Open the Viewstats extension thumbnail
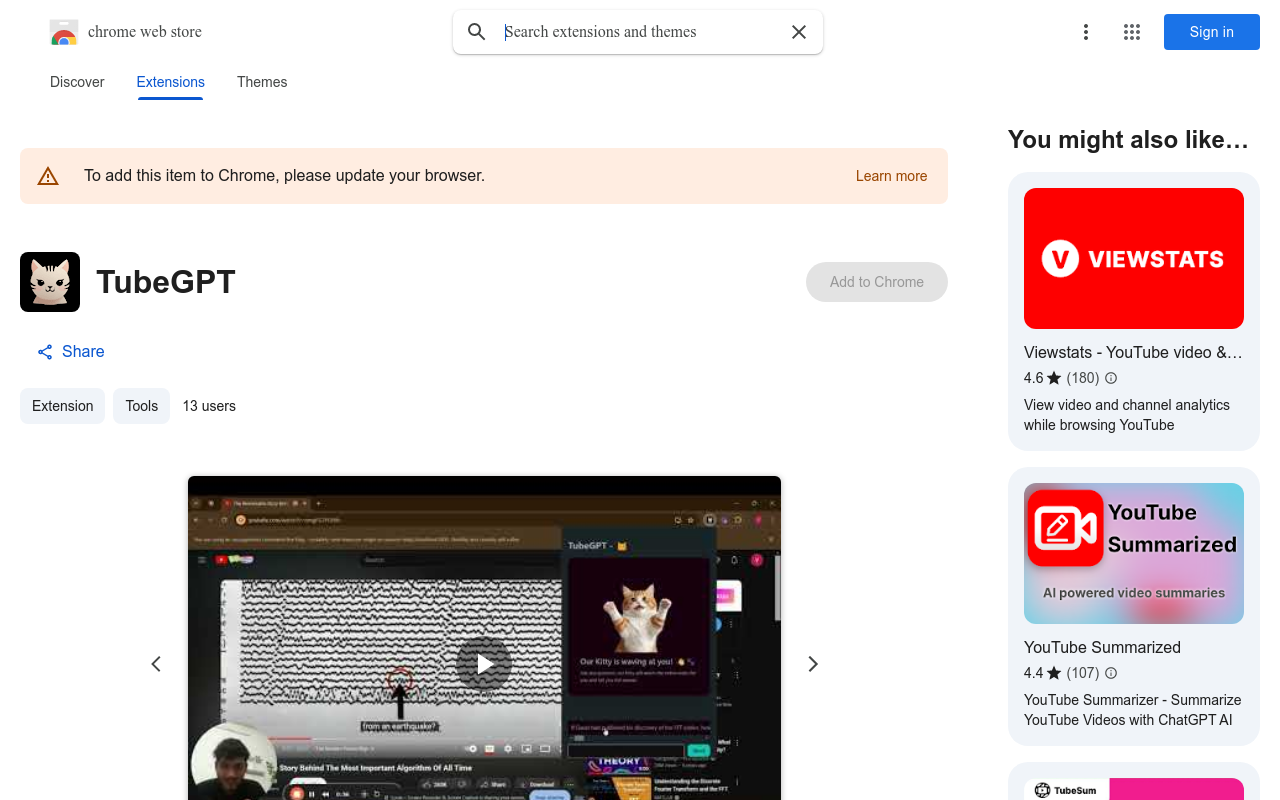The width and height of the screenshot is (1280, 800). click(1134, 259)
